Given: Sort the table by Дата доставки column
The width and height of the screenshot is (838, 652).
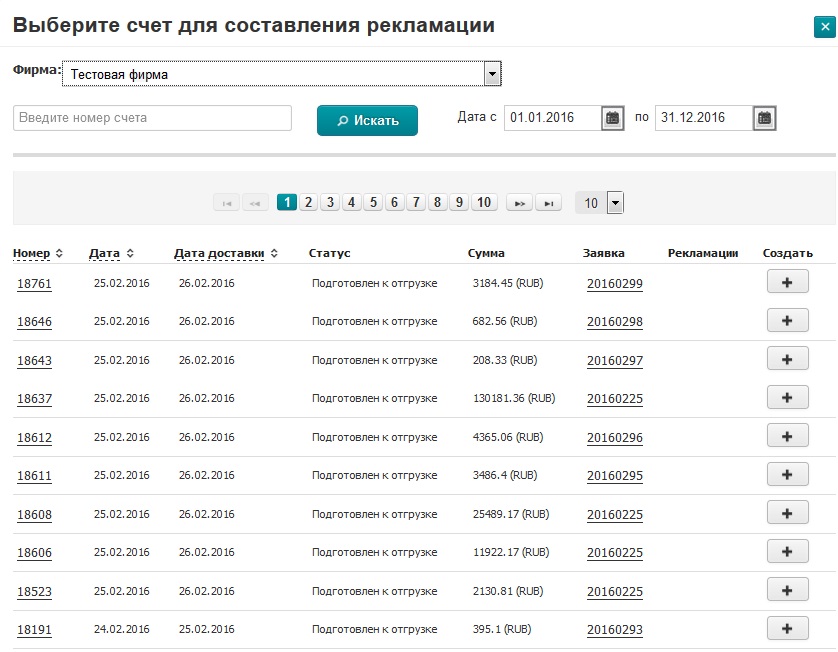Looking at the screenshot, I should tap(225, 253).
